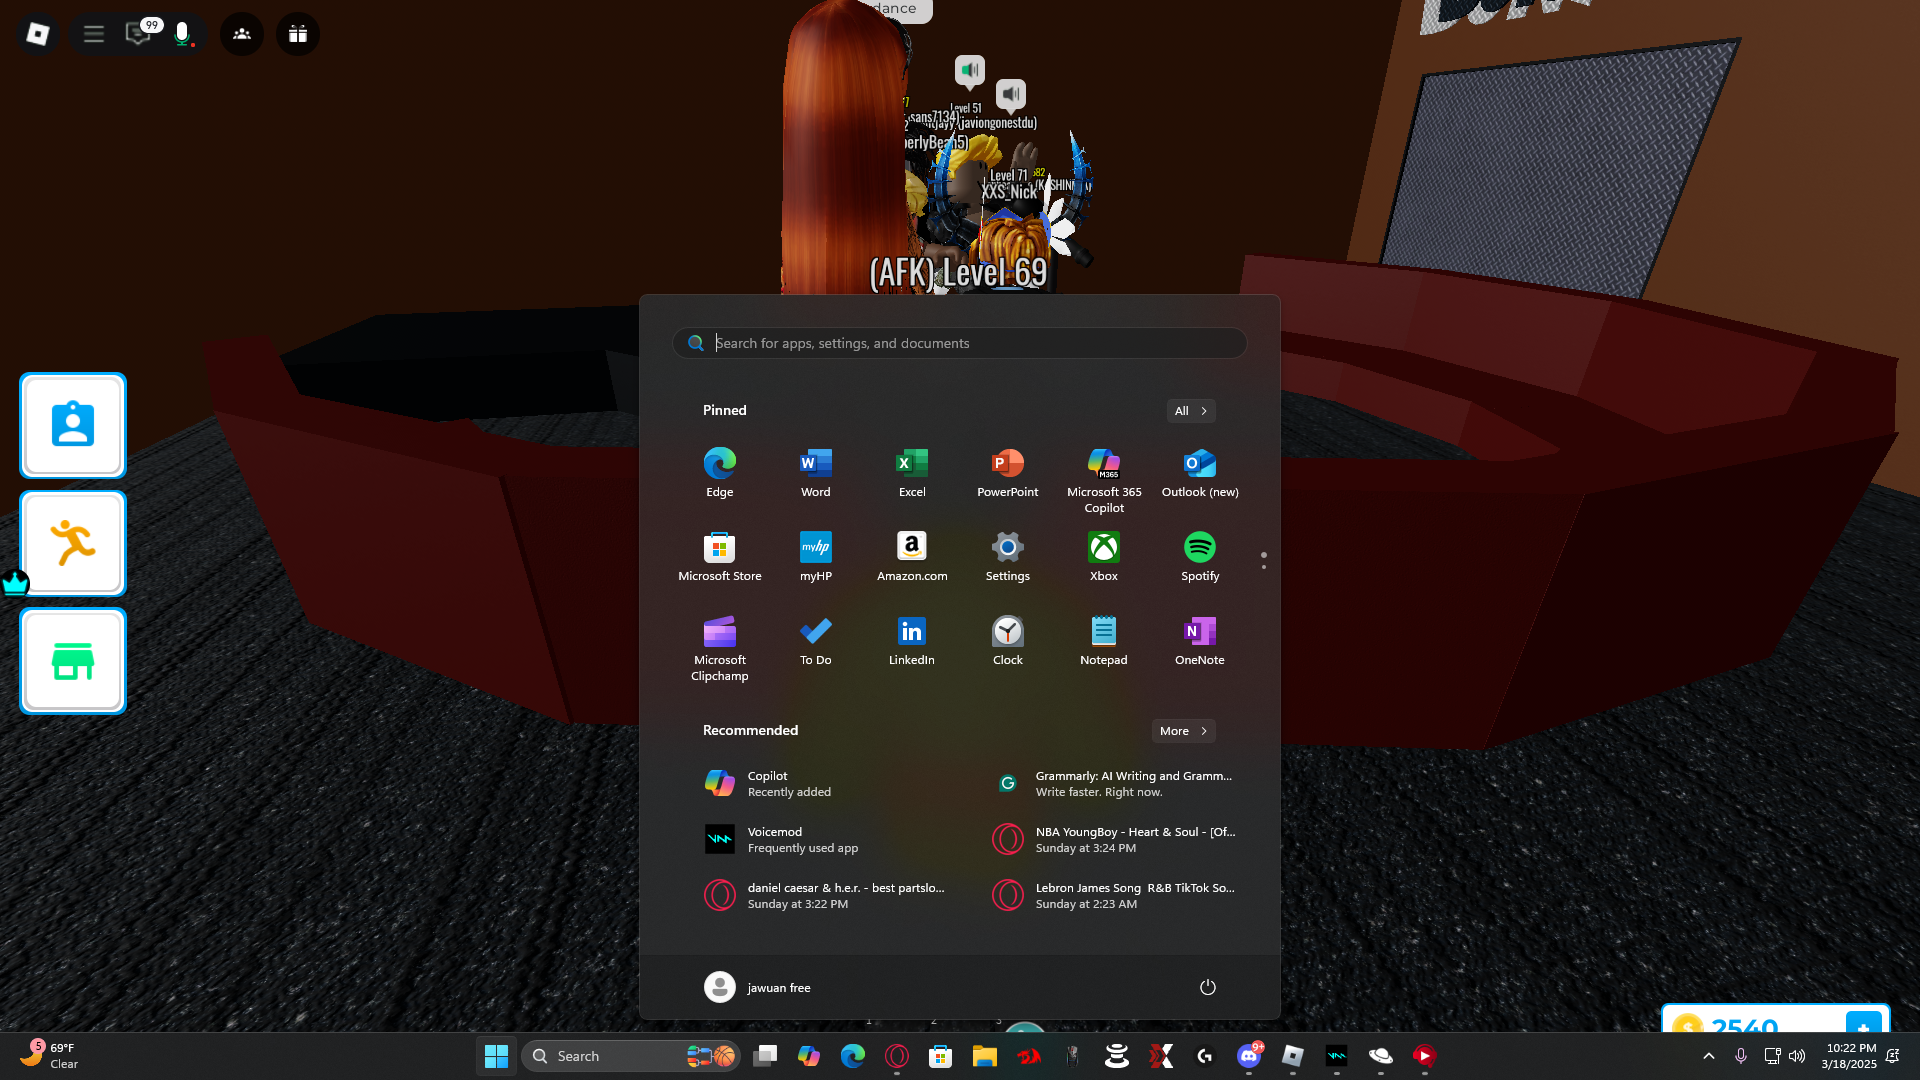Open network status in system tray
This screenshot has height=1080, width=1920.
[1772, 1056]
